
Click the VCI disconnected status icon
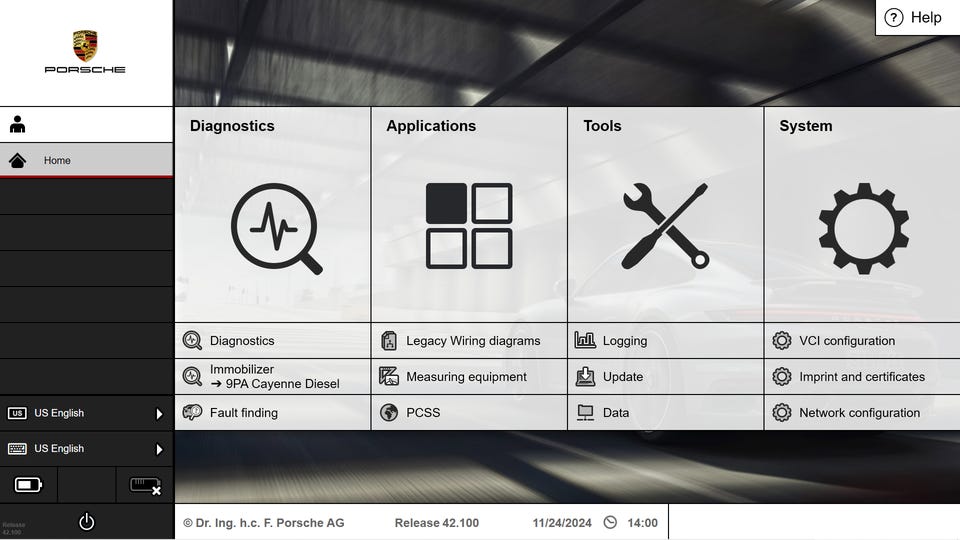[145, 486]
